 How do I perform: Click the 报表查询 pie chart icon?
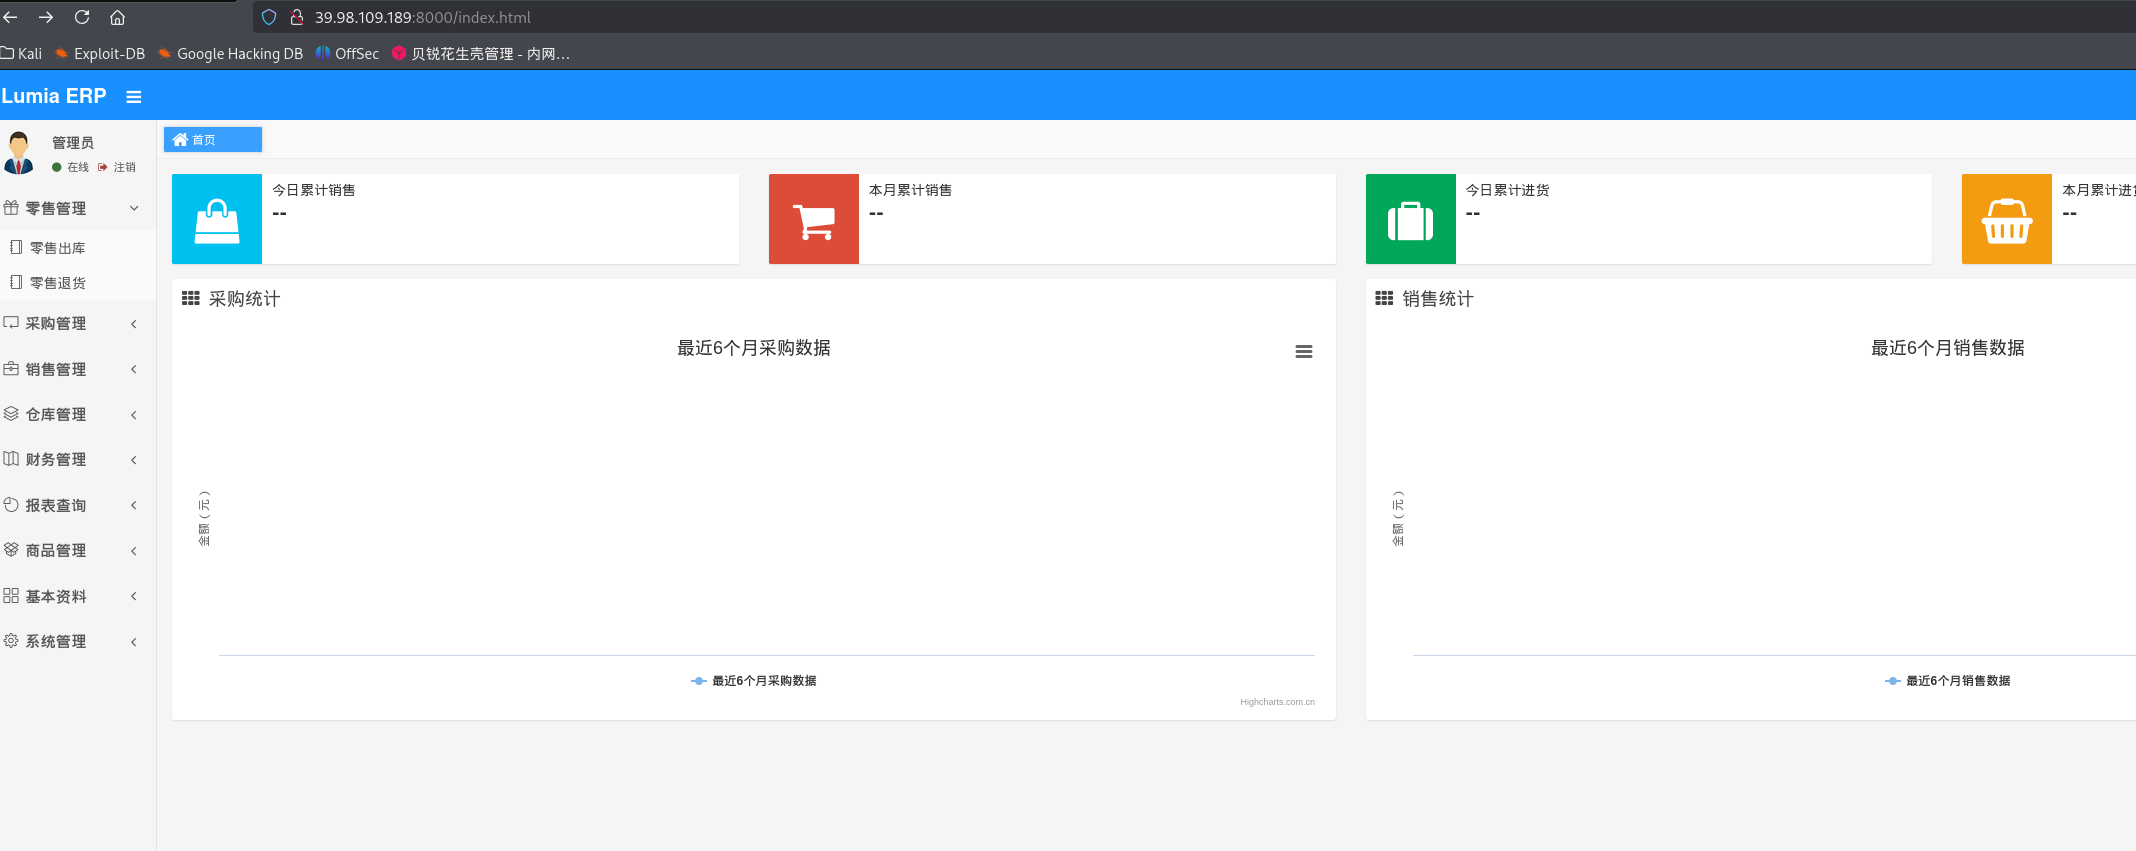11,505
